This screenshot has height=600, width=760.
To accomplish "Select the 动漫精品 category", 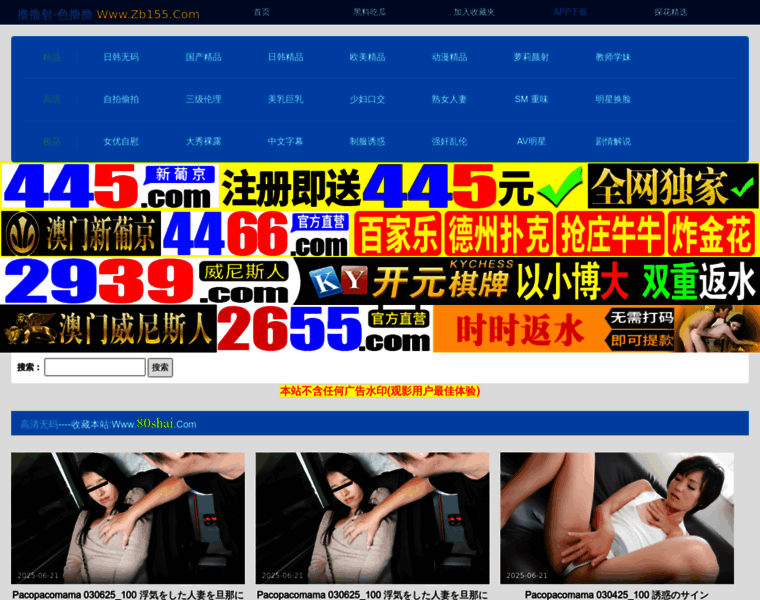I will [449, 57].
